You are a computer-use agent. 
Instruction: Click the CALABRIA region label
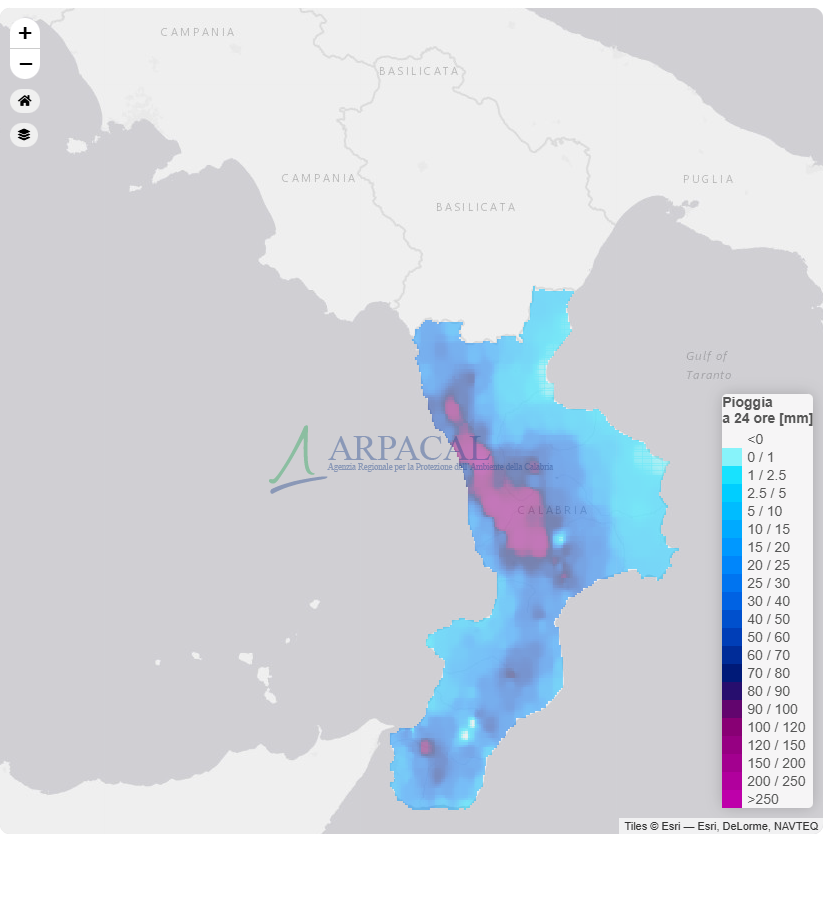[551, 510]
